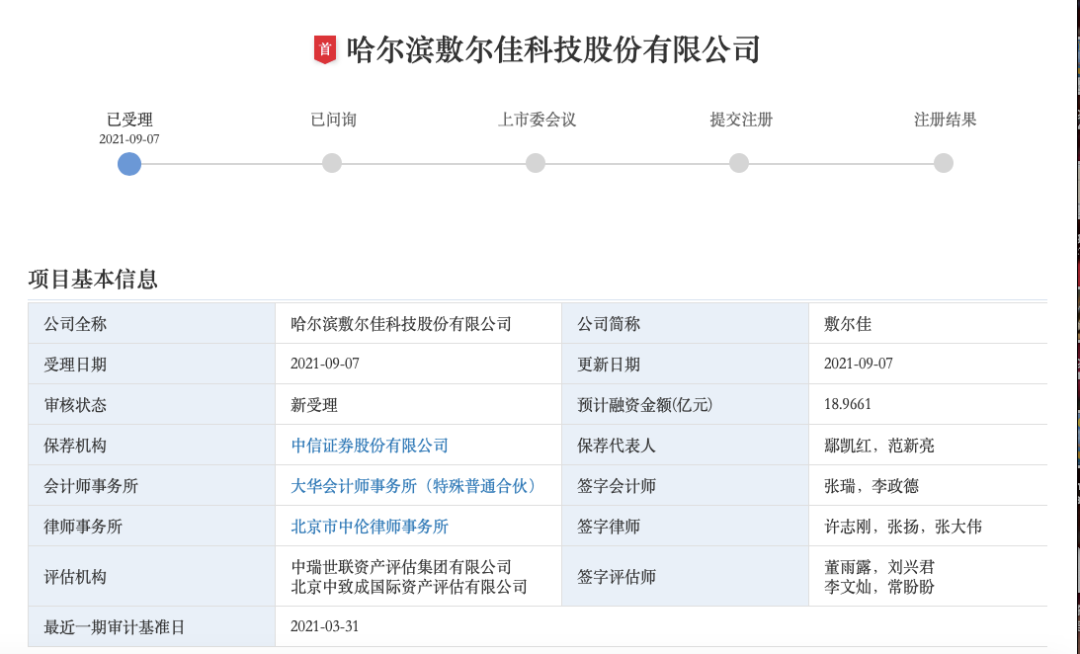Click the 保荐代表人 label cell
Image resolution: width=1080 pixels, height=654 pixels.
(x=685, y=445)
